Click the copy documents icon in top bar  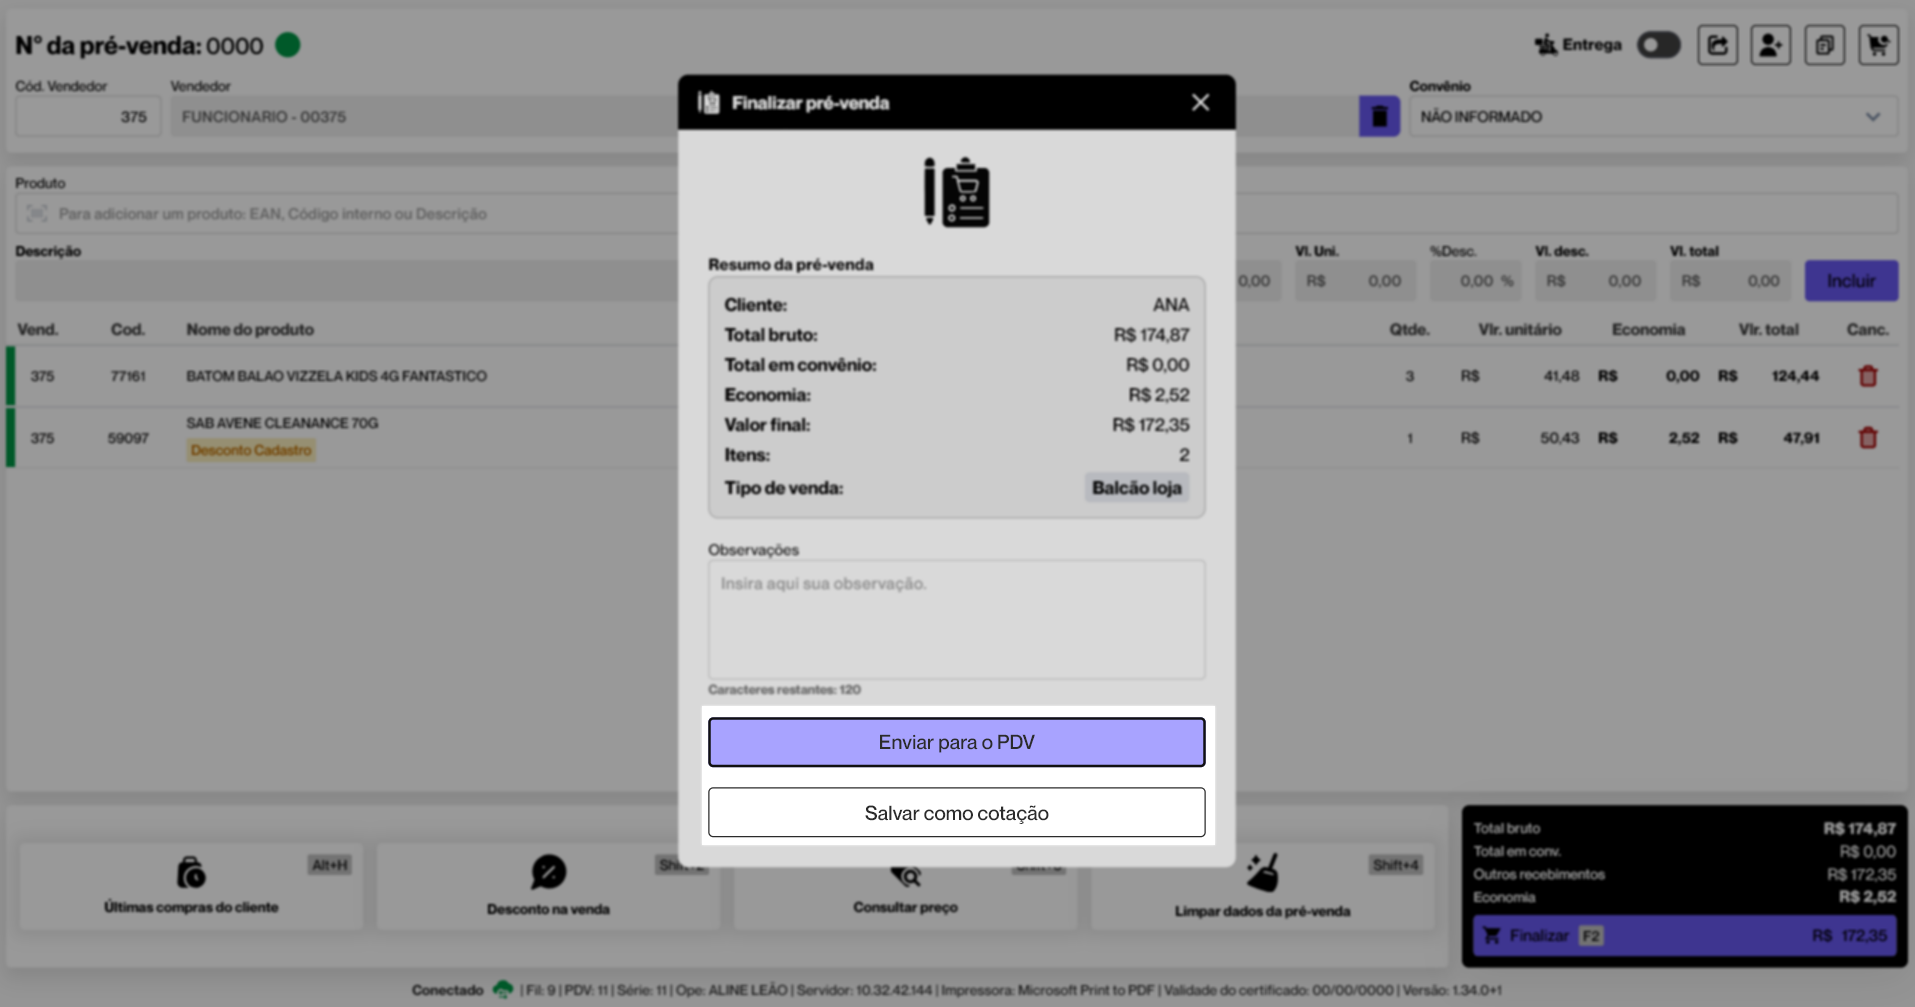[x=1824, y=45]
